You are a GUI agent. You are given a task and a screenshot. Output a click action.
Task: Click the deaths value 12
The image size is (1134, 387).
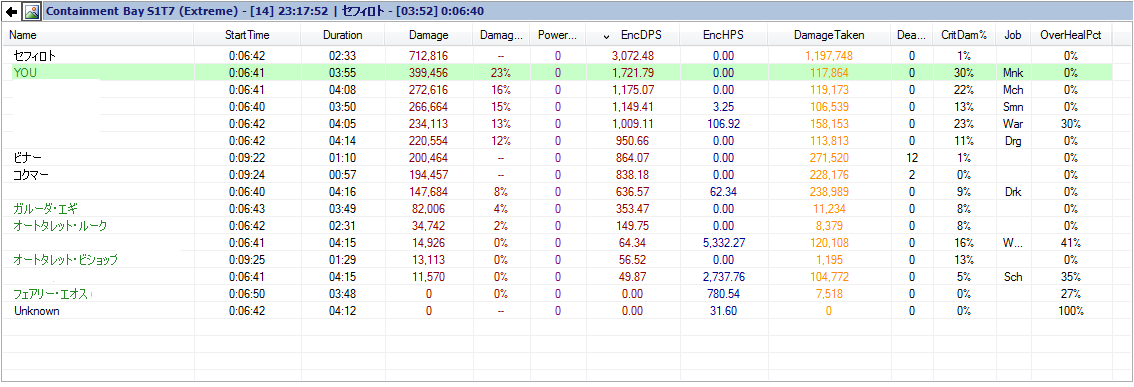click(x=912, y=158)
